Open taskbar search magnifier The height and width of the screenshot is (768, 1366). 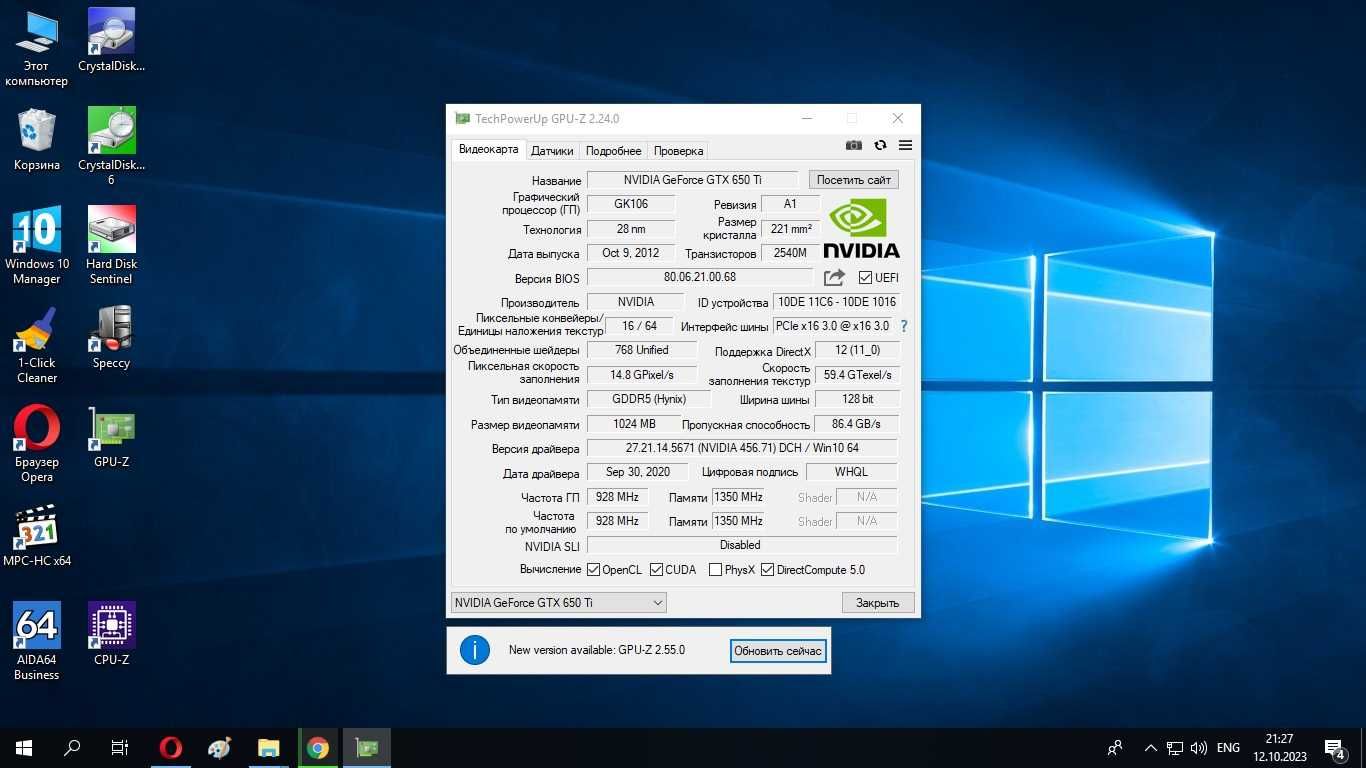coord(72,747)
